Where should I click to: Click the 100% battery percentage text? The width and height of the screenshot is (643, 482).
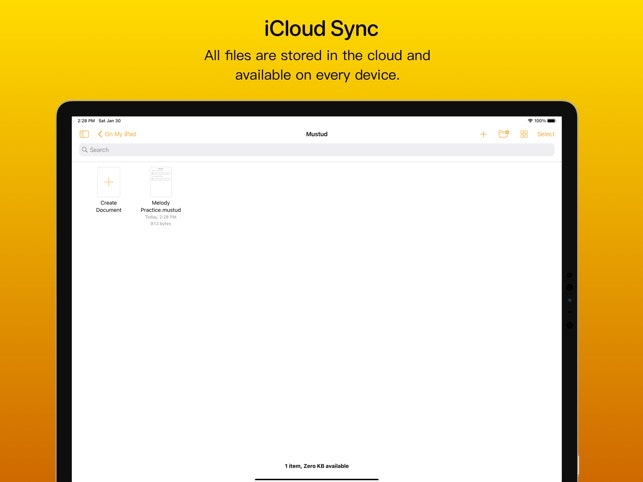coord(540,121)
